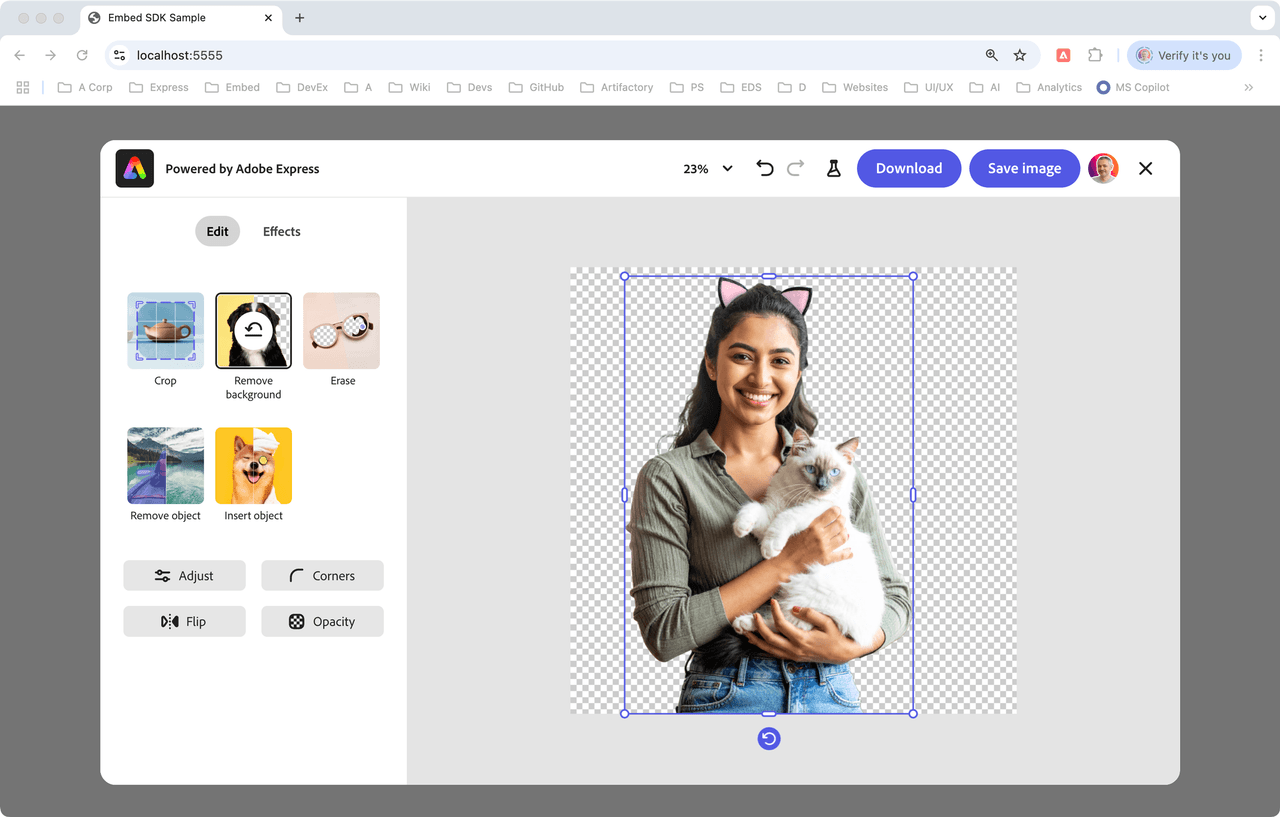This screenshot has width=1280, height=817.
Task: Toggle the Remove background tool
Action: (253, 331)
